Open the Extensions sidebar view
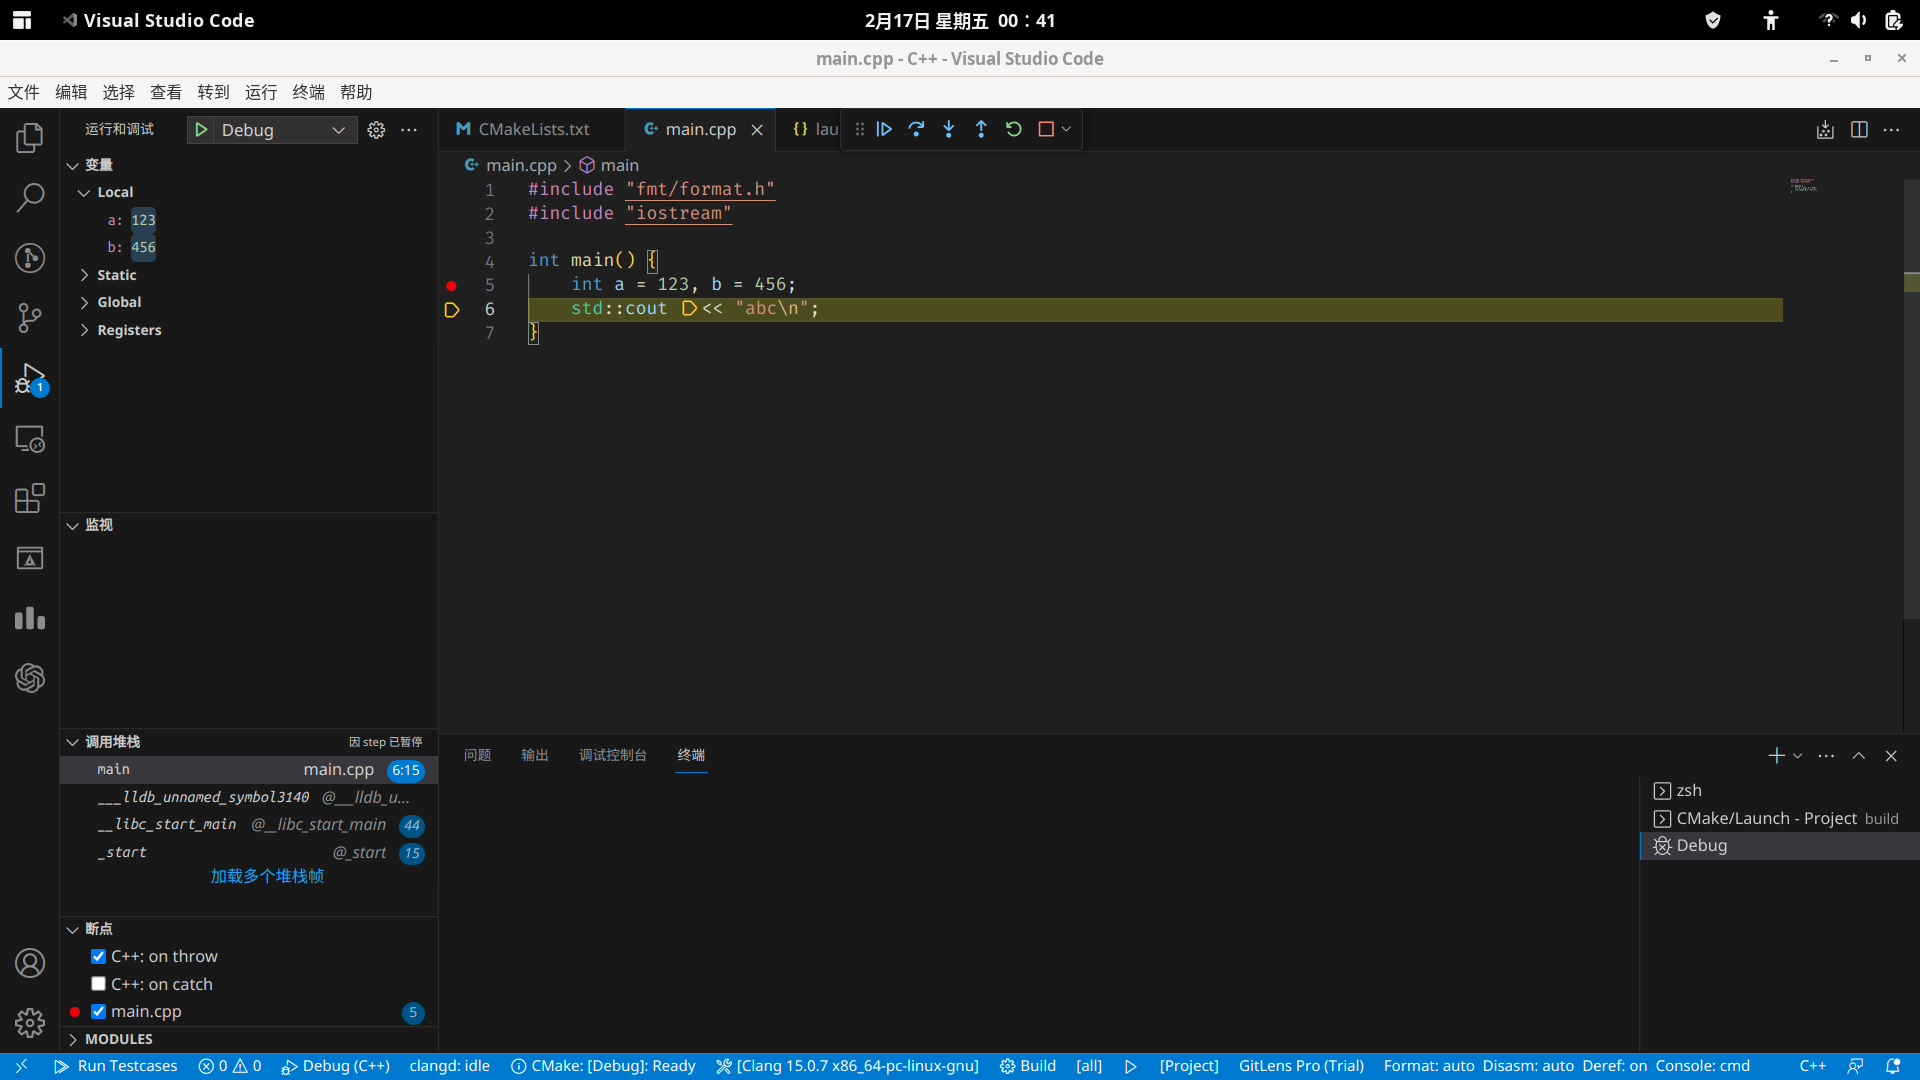1920x1080 pixels. tap(30, 498)
